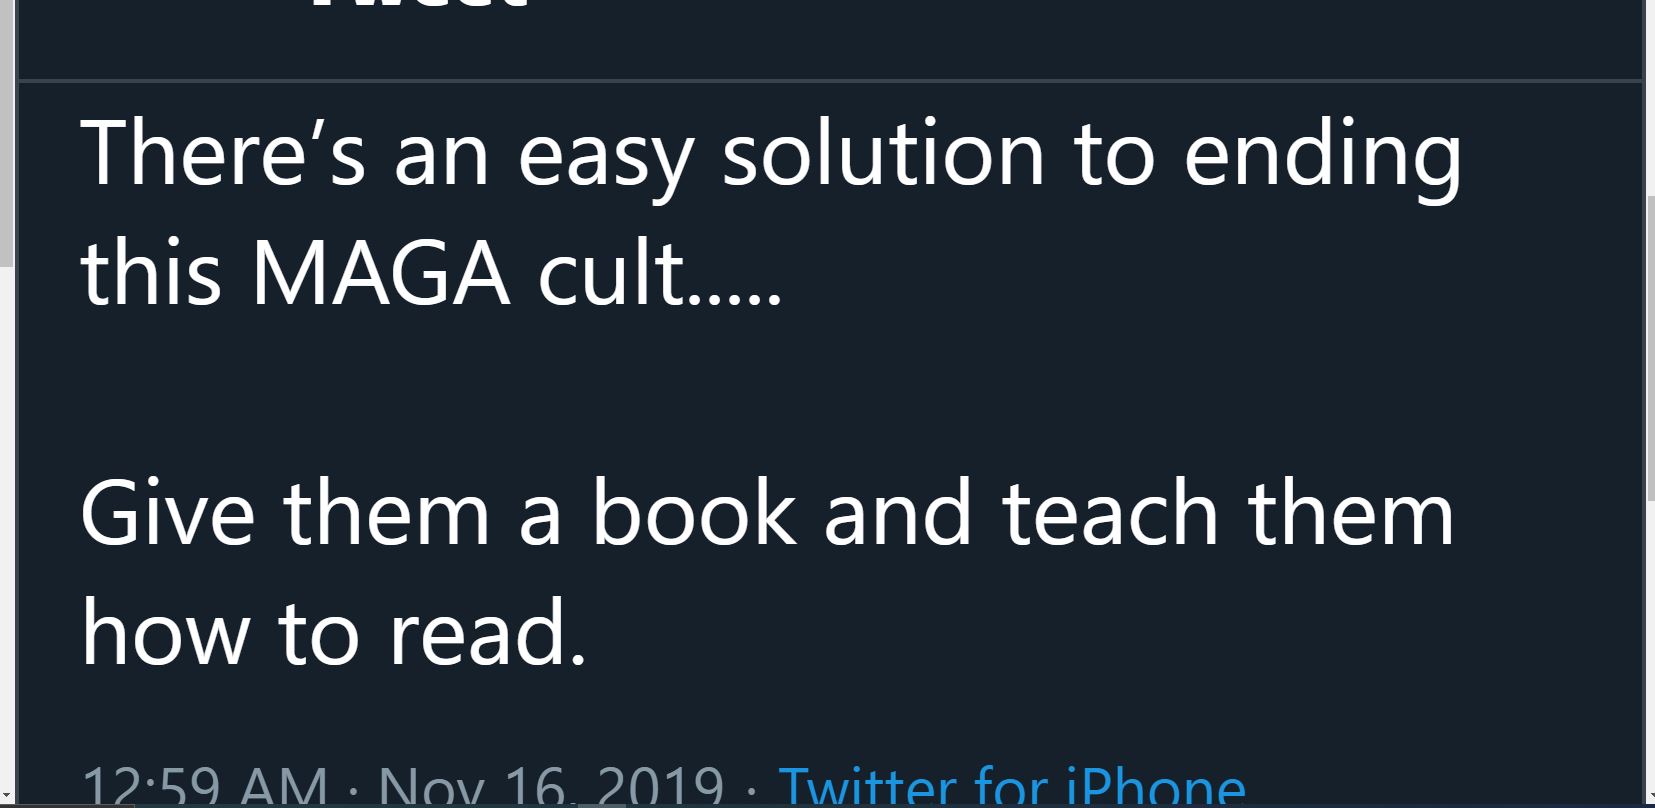Click the word 'teach' in the tweet

point(1111,513)
